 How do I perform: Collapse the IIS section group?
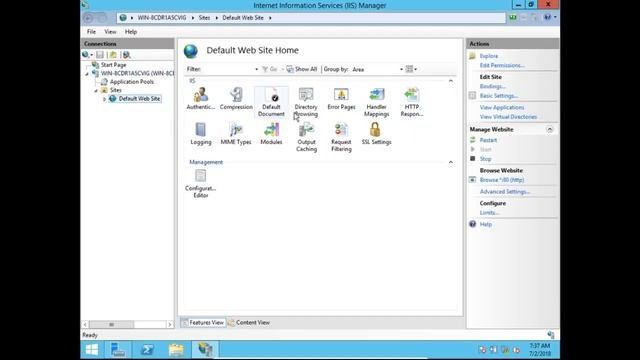click(451, 81)
